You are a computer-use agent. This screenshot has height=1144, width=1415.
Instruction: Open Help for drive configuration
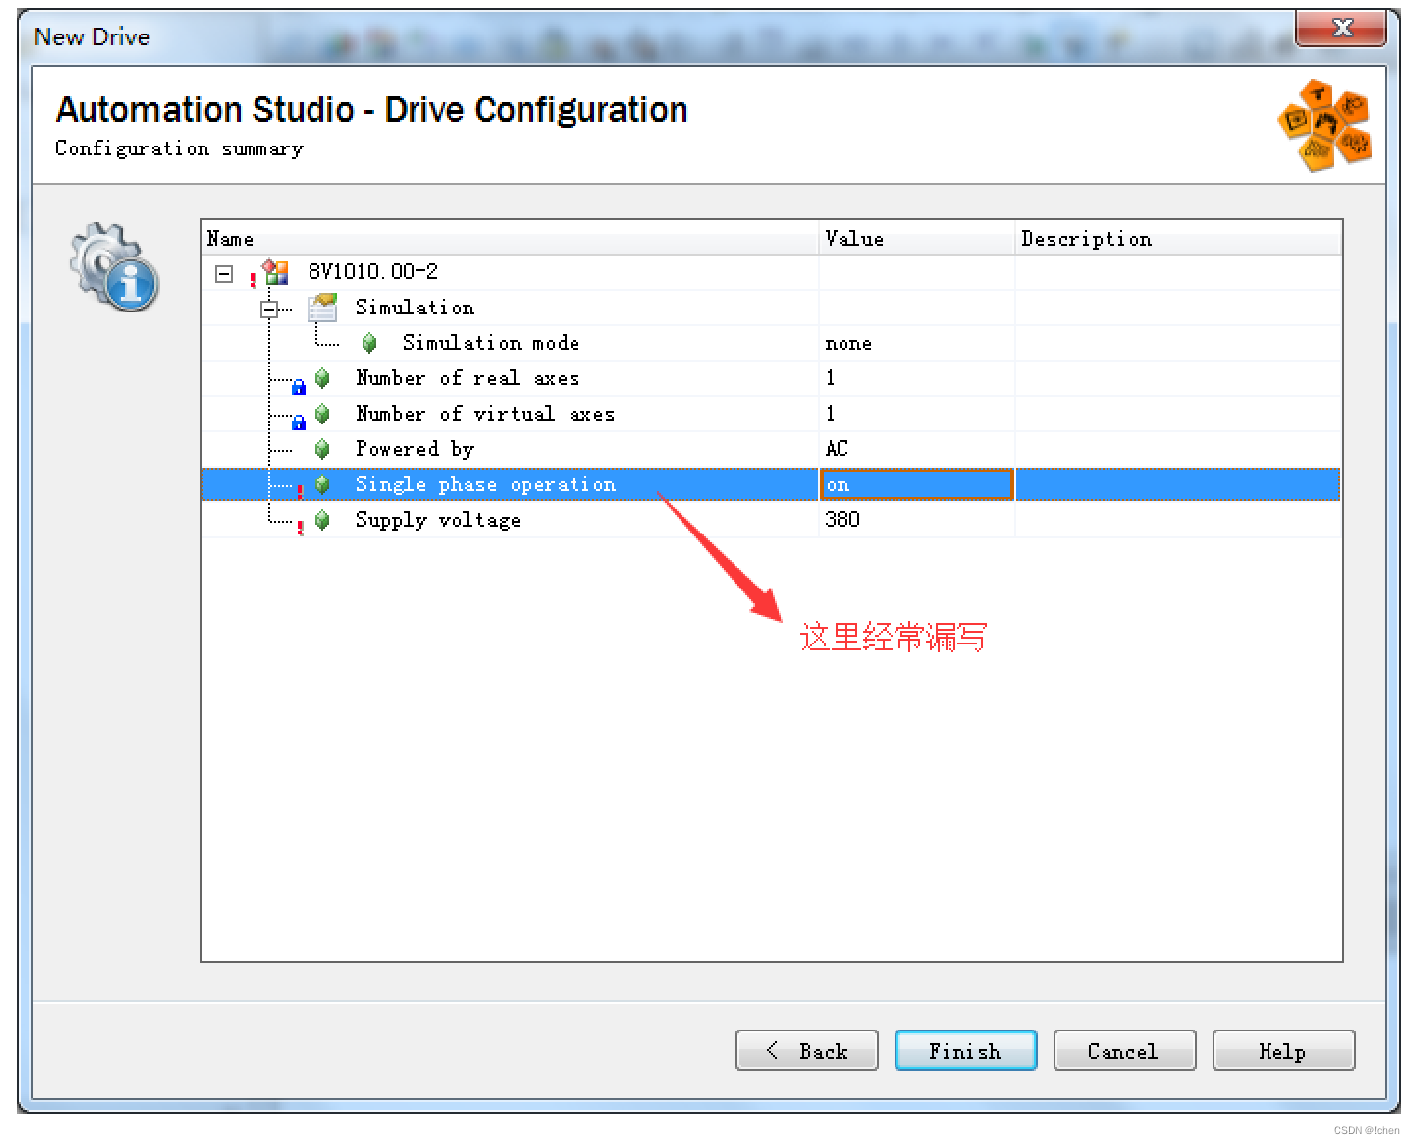[x=1284, y=1051]
